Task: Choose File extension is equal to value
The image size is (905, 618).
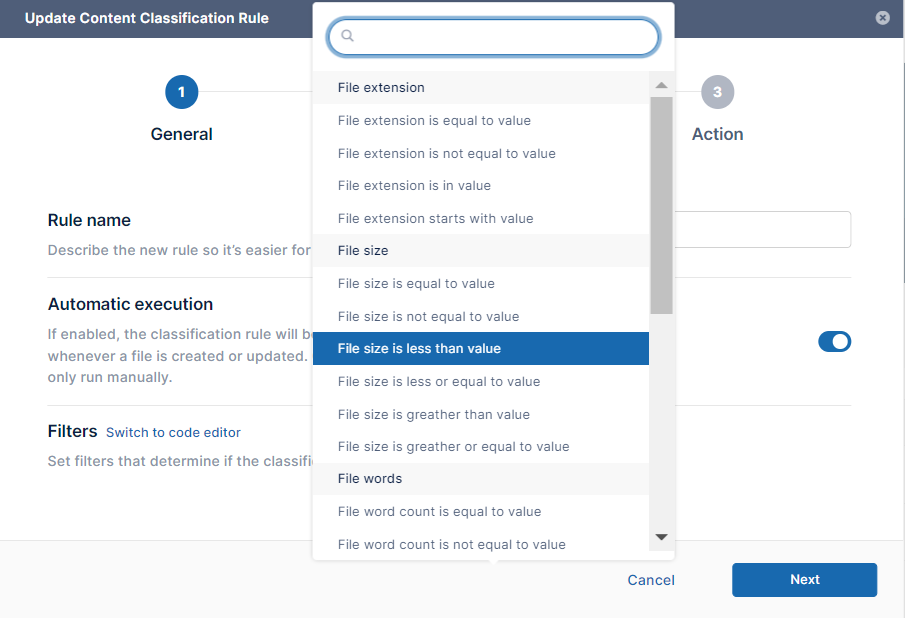Action: [434, 121]
